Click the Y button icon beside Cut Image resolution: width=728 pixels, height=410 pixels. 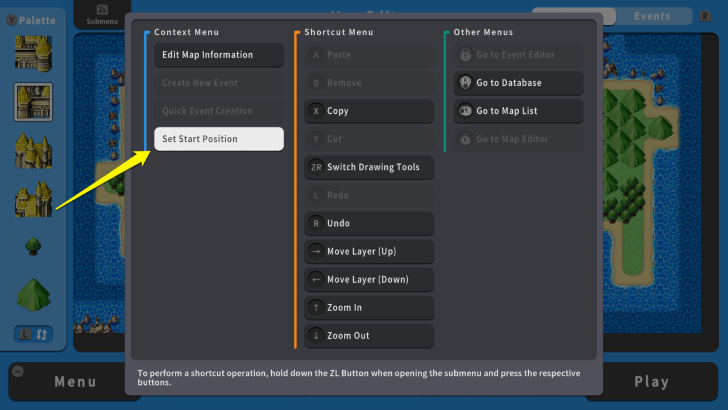tap(316, 139)
